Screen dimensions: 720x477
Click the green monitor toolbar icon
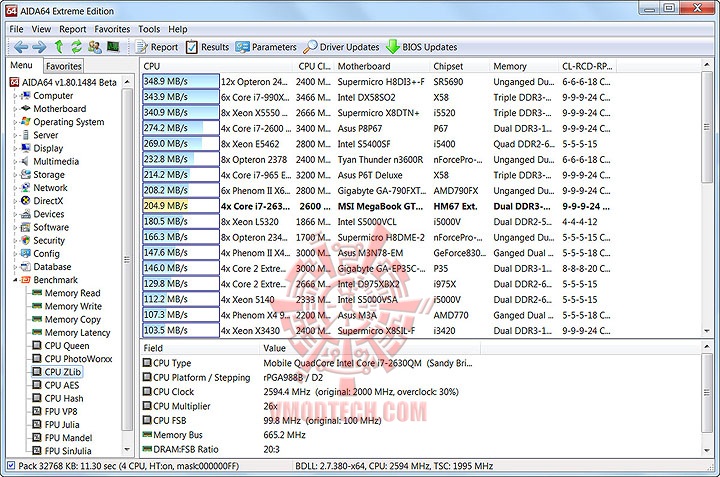(113, 46)
